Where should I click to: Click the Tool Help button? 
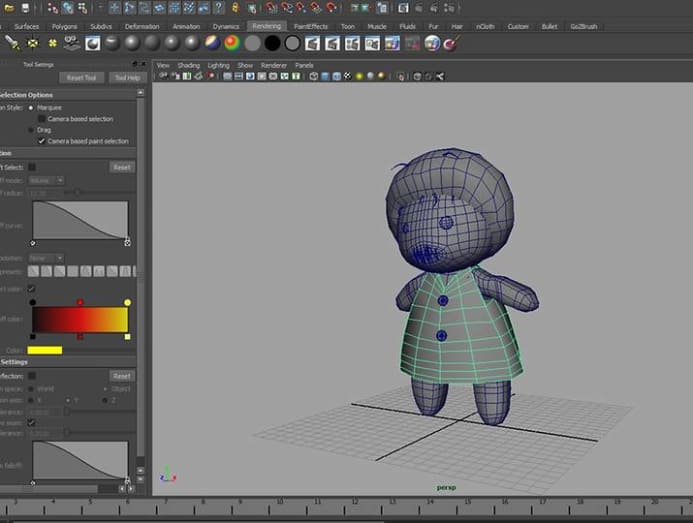tap(127, 77)
